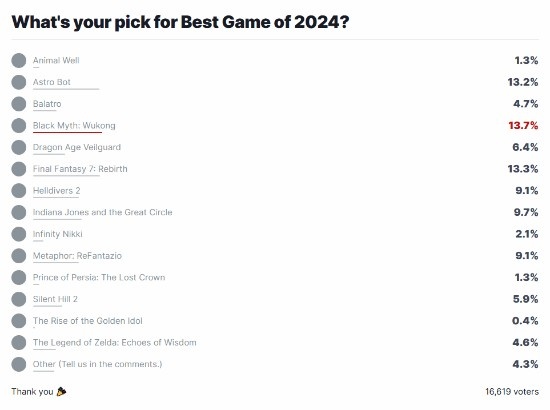Select the Silent Hill 2 radio button
Viewport: 550px width, 410px height.
[x=19, y=299]
